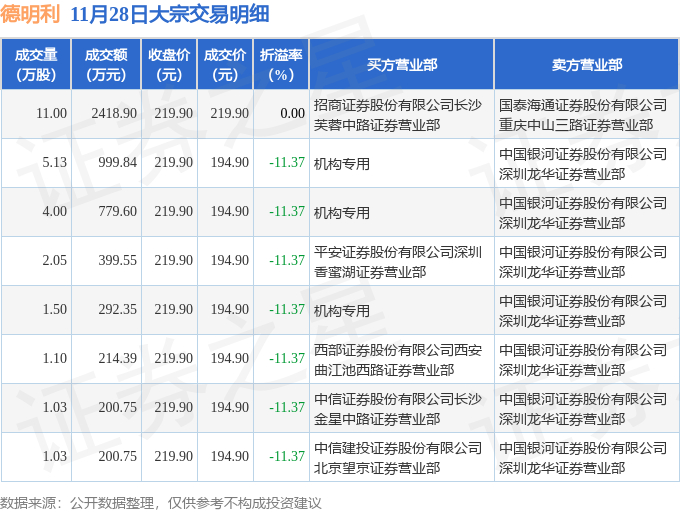Click -11.37 in the 214.39 amount row
680x512 pixels.
[x=287, y=359]
